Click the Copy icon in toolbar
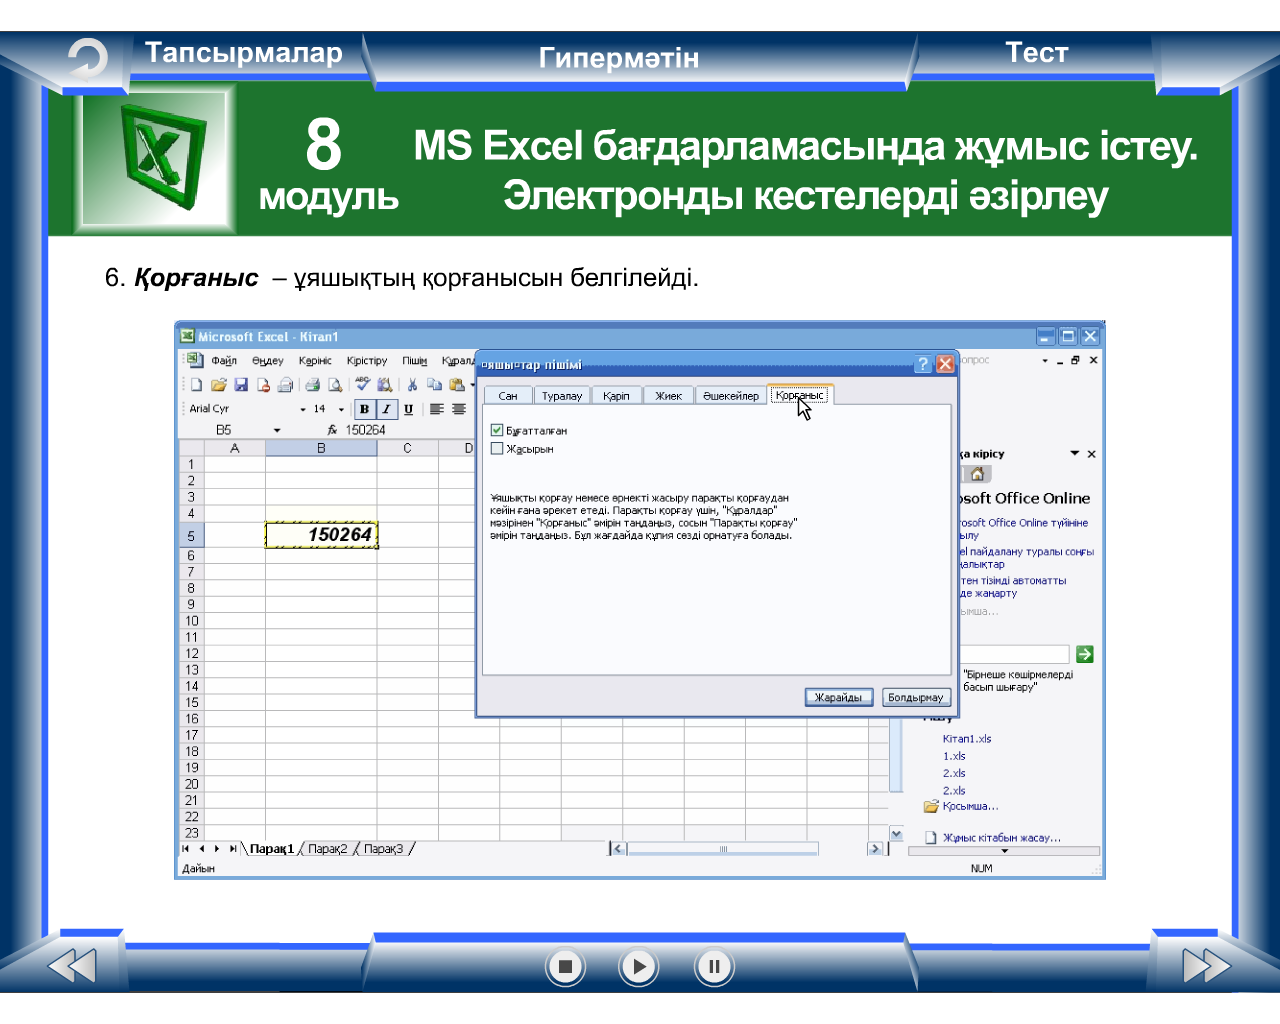1280x1024 pixels. (434, 385)
